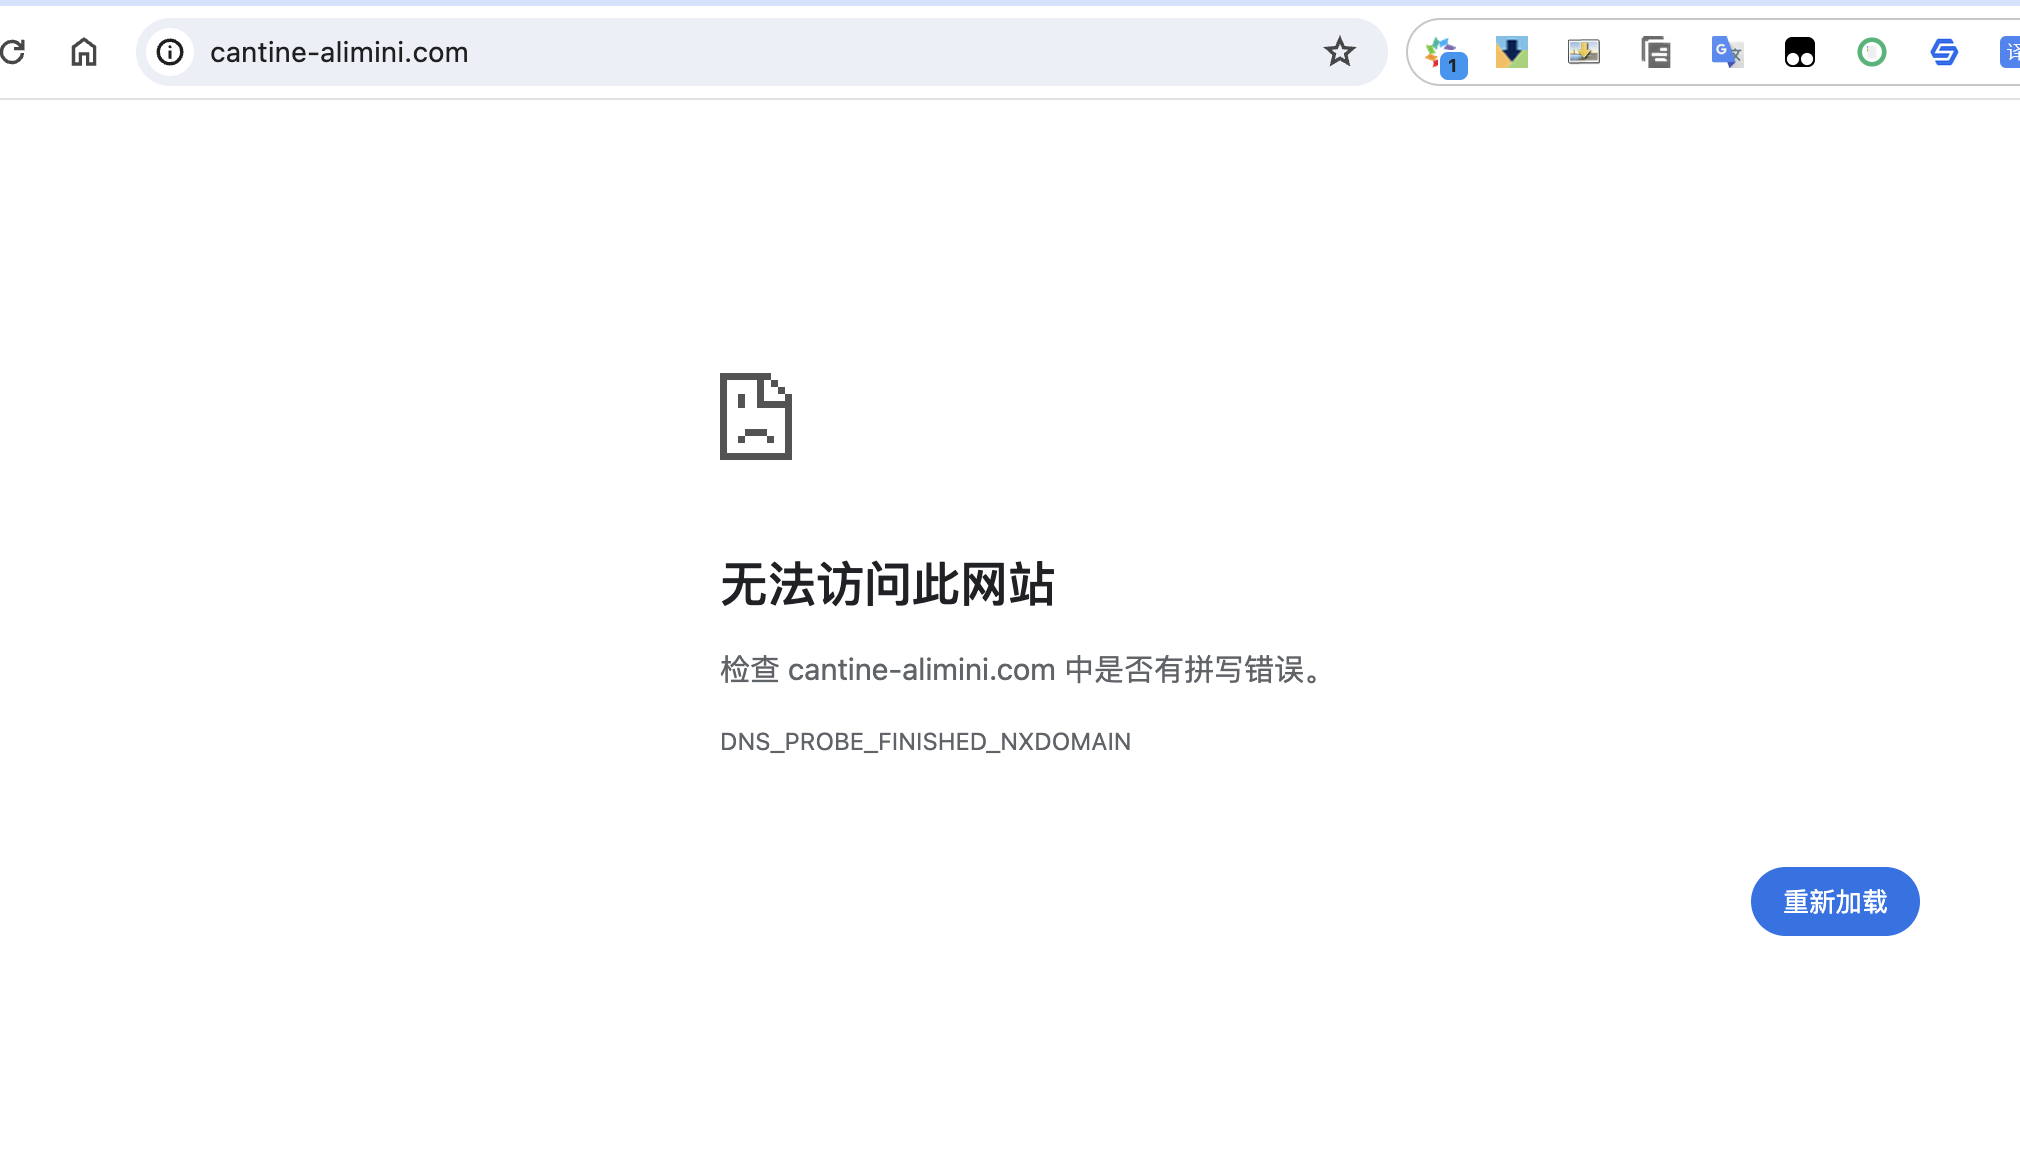Screen dimensions: 2020x1170
Task: Open the site information popup
Action: click(170, 52)
